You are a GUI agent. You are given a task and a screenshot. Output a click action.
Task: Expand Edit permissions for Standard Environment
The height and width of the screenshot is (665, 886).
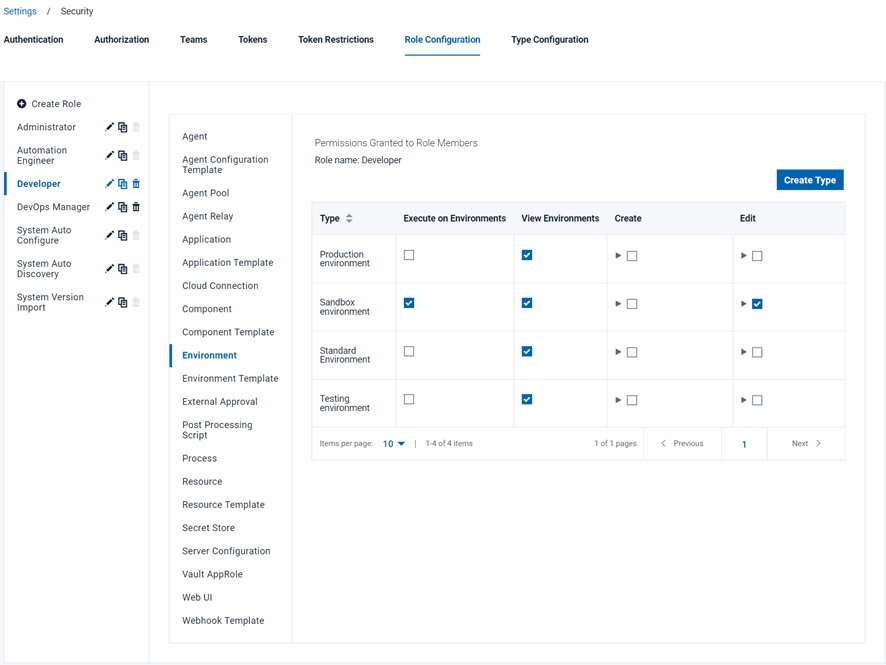[x=744, y=352]
